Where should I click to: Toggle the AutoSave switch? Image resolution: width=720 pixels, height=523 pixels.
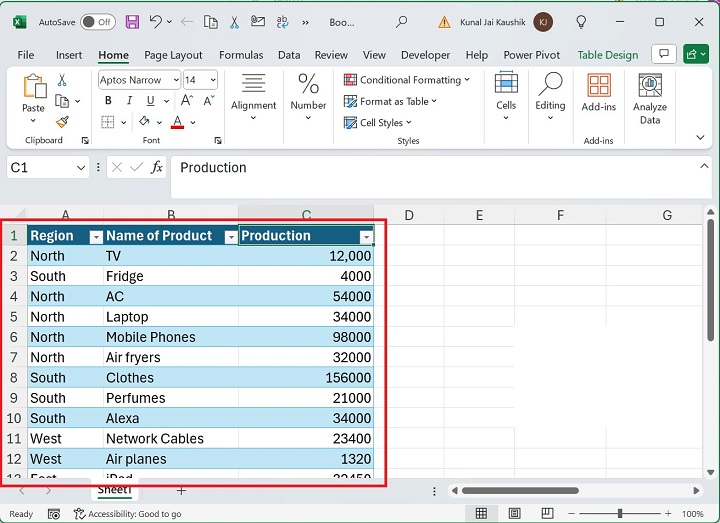tap(98, 22)
